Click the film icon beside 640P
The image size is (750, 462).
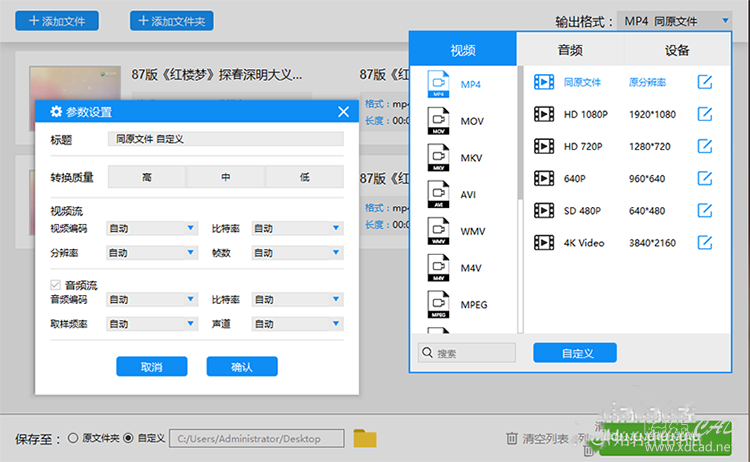(x=544, y=178)
